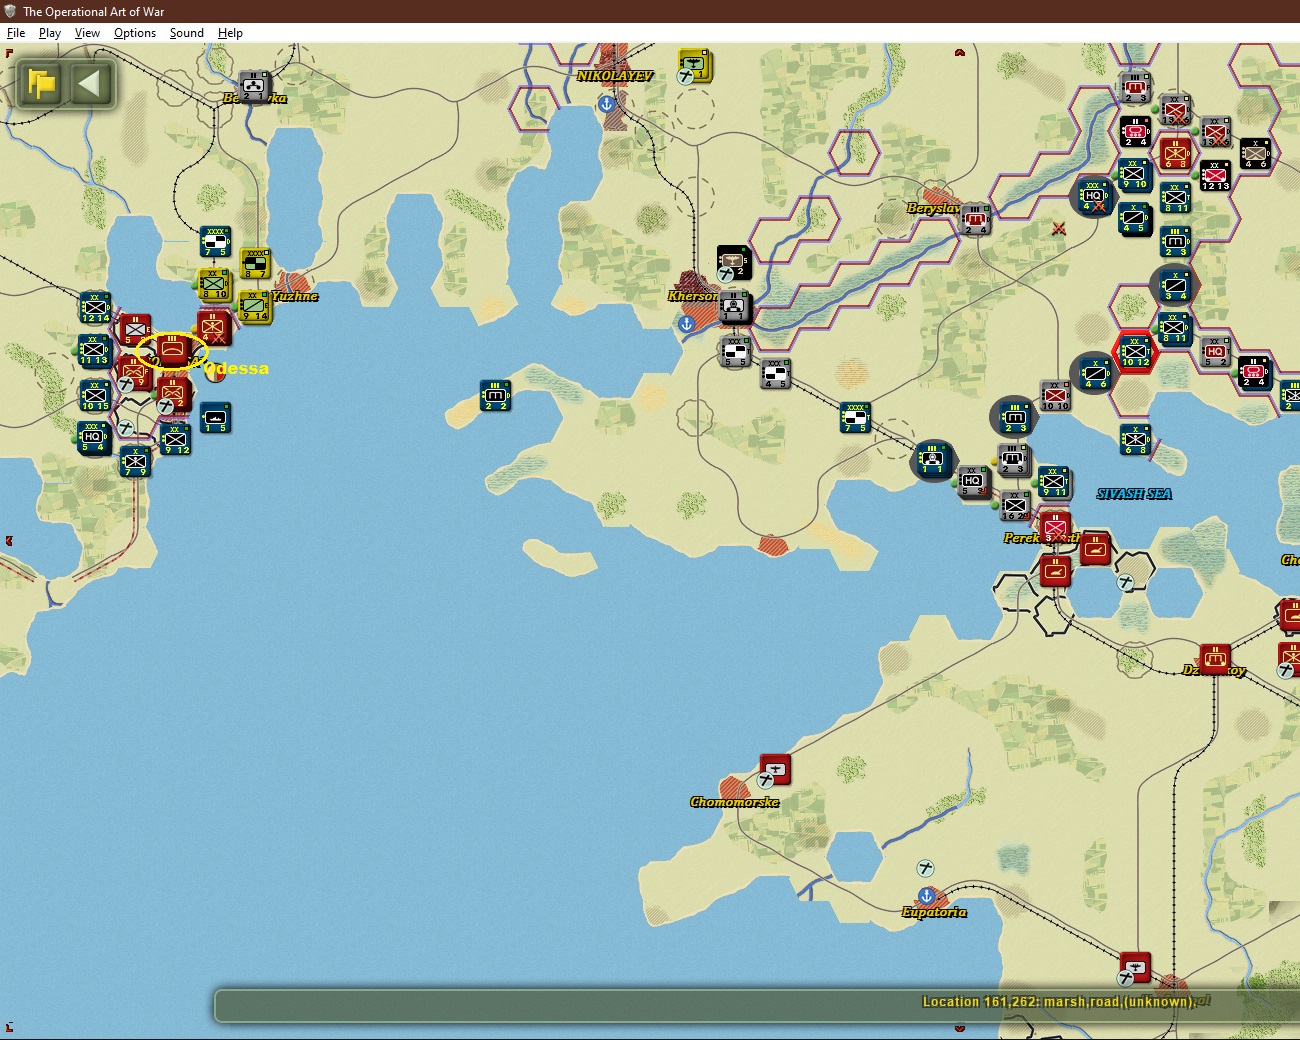Select the yellow XXXX unit marked 8 7
The image size is (1300, 1040).
point(255,264)
